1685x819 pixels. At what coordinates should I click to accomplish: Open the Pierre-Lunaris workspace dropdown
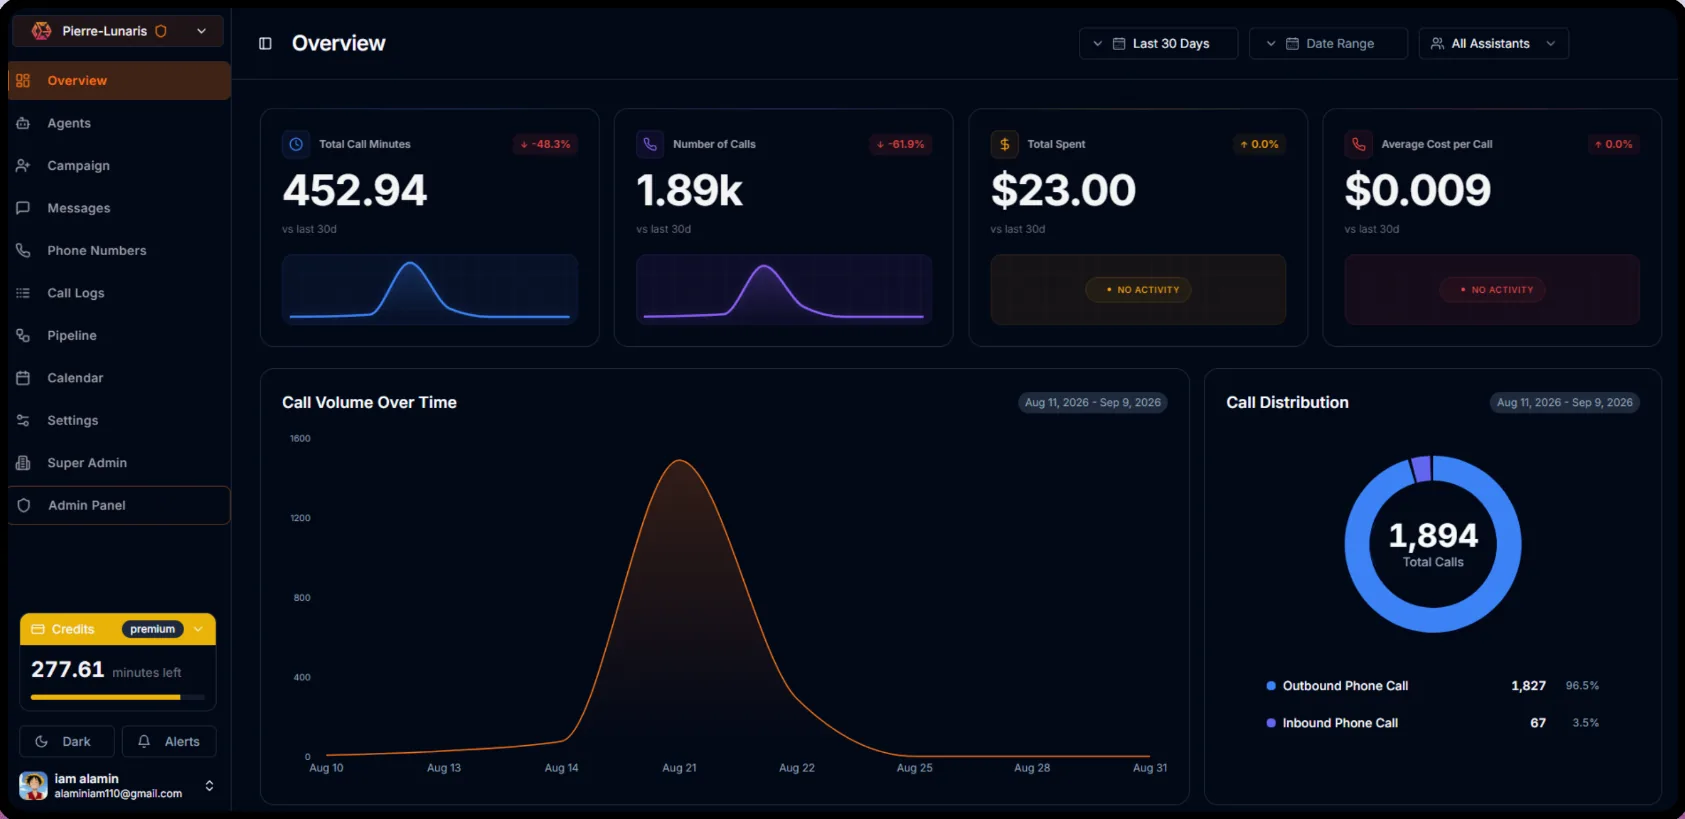tap(118, 31)
